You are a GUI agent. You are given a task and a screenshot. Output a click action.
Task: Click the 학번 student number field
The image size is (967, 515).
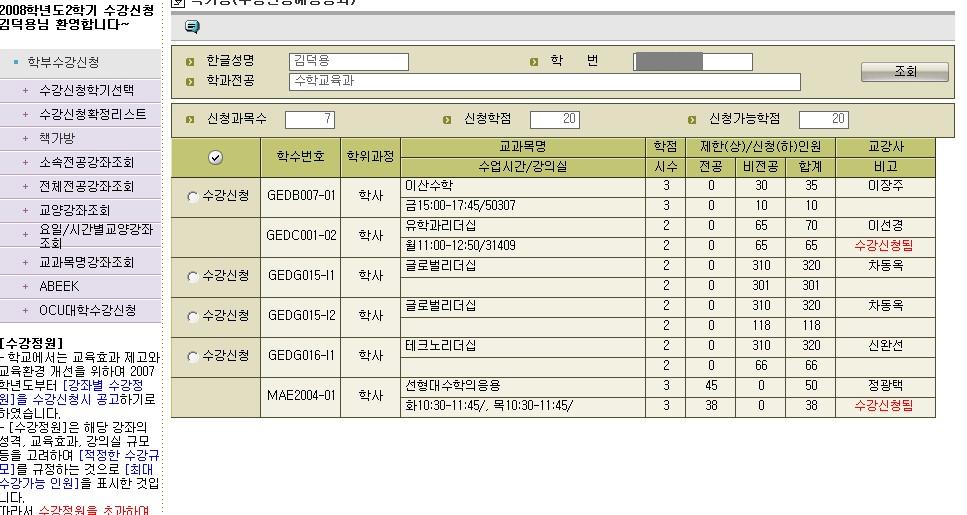click(x=693, y=62)
